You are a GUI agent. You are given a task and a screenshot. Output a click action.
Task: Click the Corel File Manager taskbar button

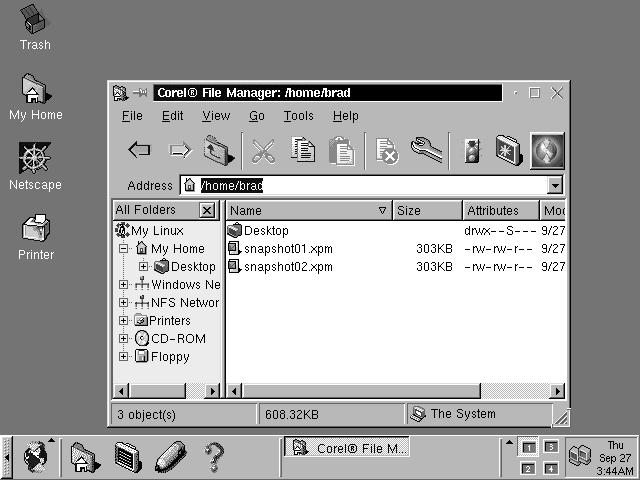(x=347, y=448)
